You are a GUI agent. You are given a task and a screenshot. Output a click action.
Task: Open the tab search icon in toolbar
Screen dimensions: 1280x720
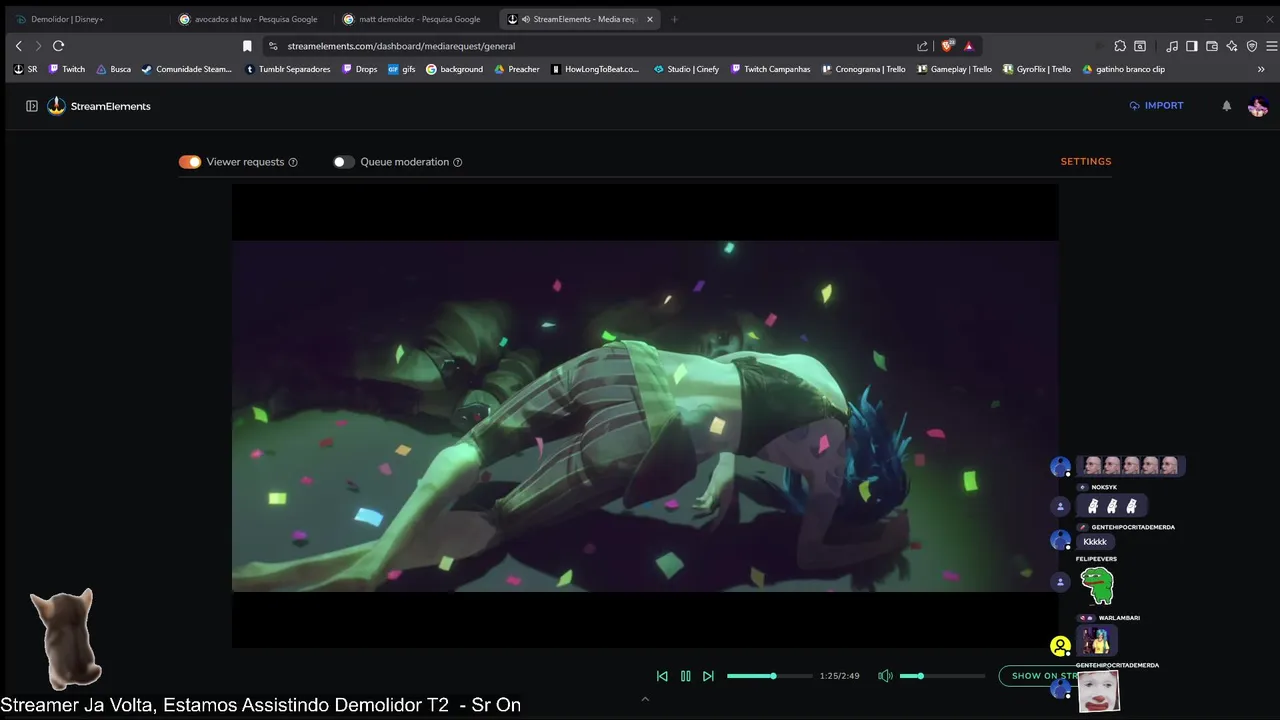point(1140,46)
